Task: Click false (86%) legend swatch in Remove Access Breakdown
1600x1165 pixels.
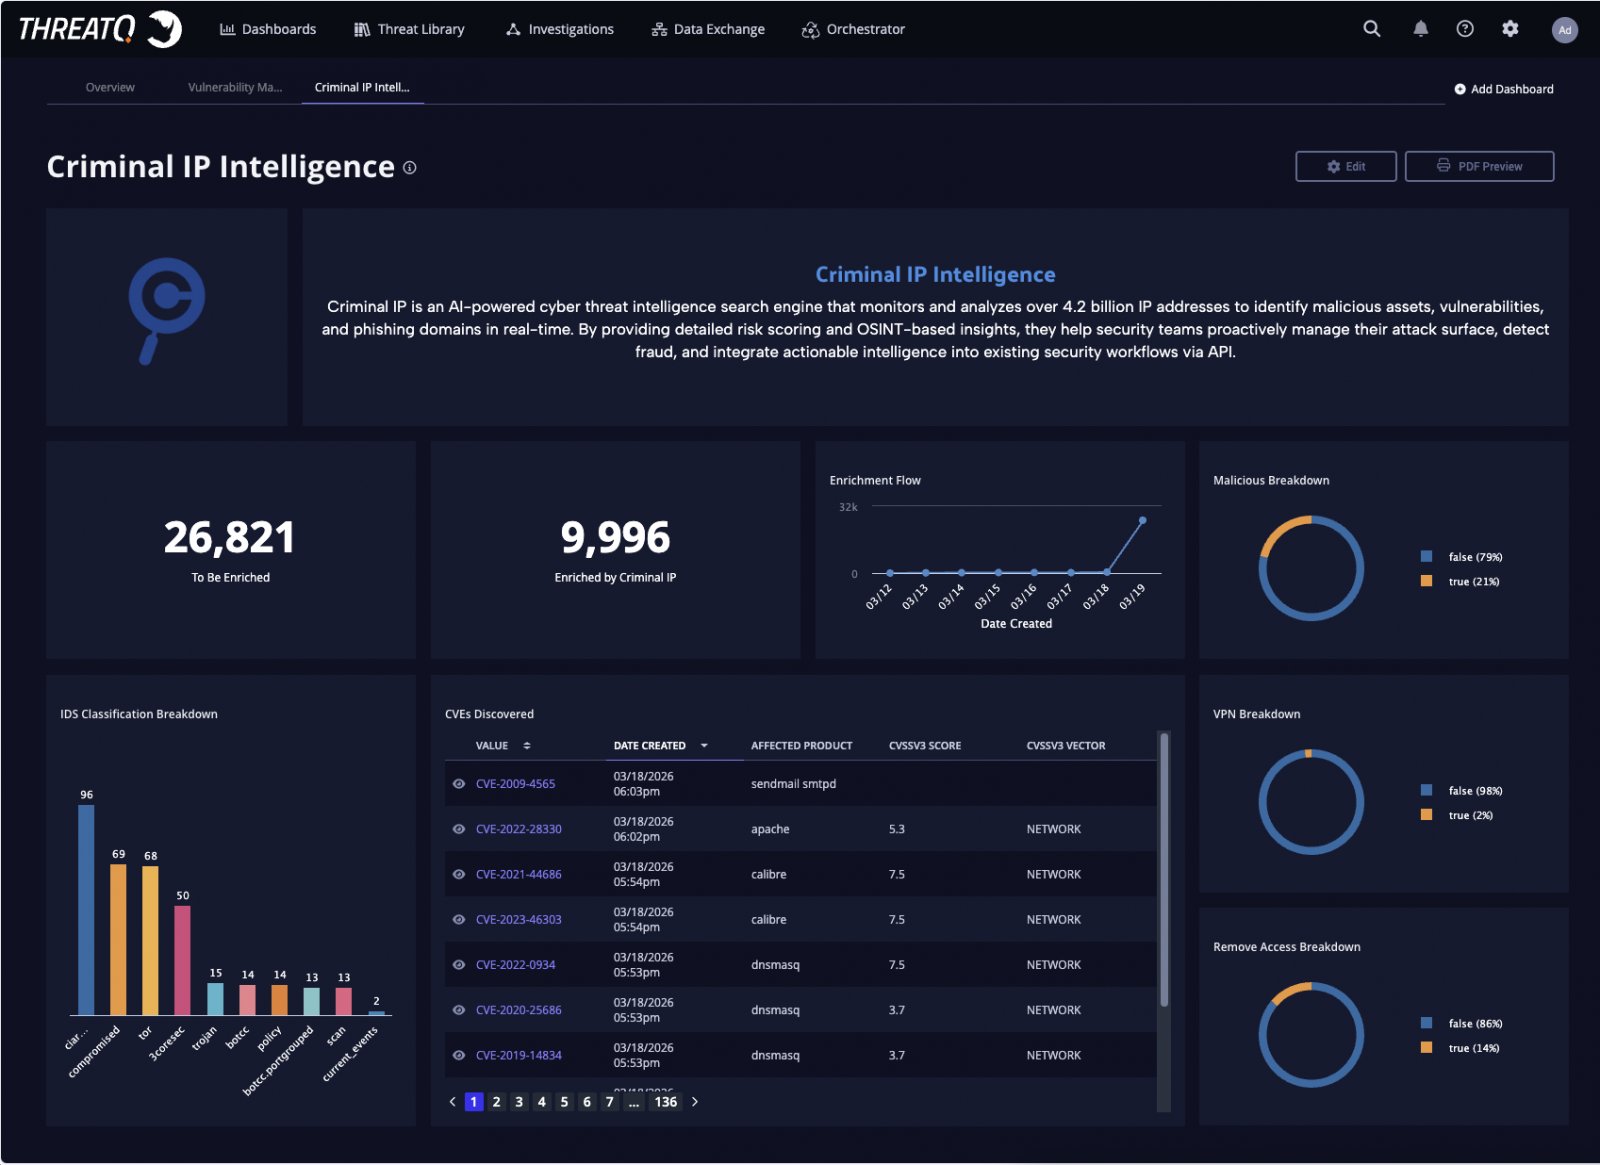Action: pyautogui.click(x=1427, y=1023)
